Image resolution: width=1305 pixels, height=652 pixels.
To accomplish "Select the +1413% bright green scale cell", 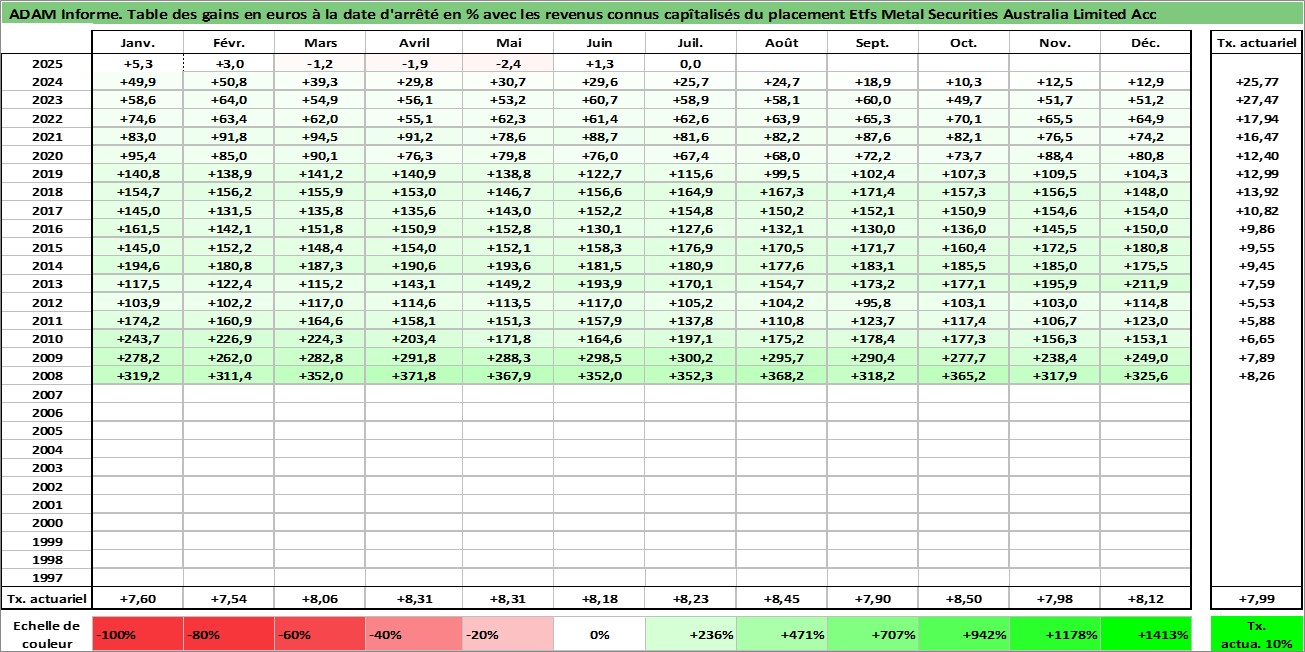I will (x=1146, y=634).
